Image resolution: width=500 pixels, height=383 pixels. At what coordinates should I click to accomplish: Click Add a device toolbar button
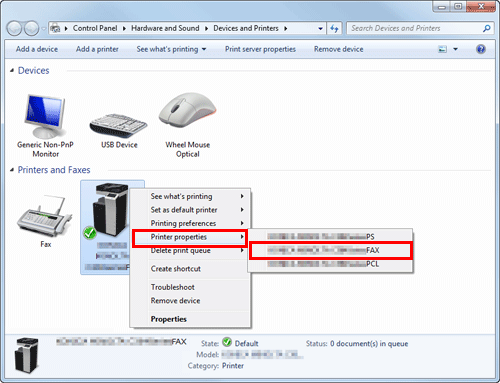click(x=37, y=49)
